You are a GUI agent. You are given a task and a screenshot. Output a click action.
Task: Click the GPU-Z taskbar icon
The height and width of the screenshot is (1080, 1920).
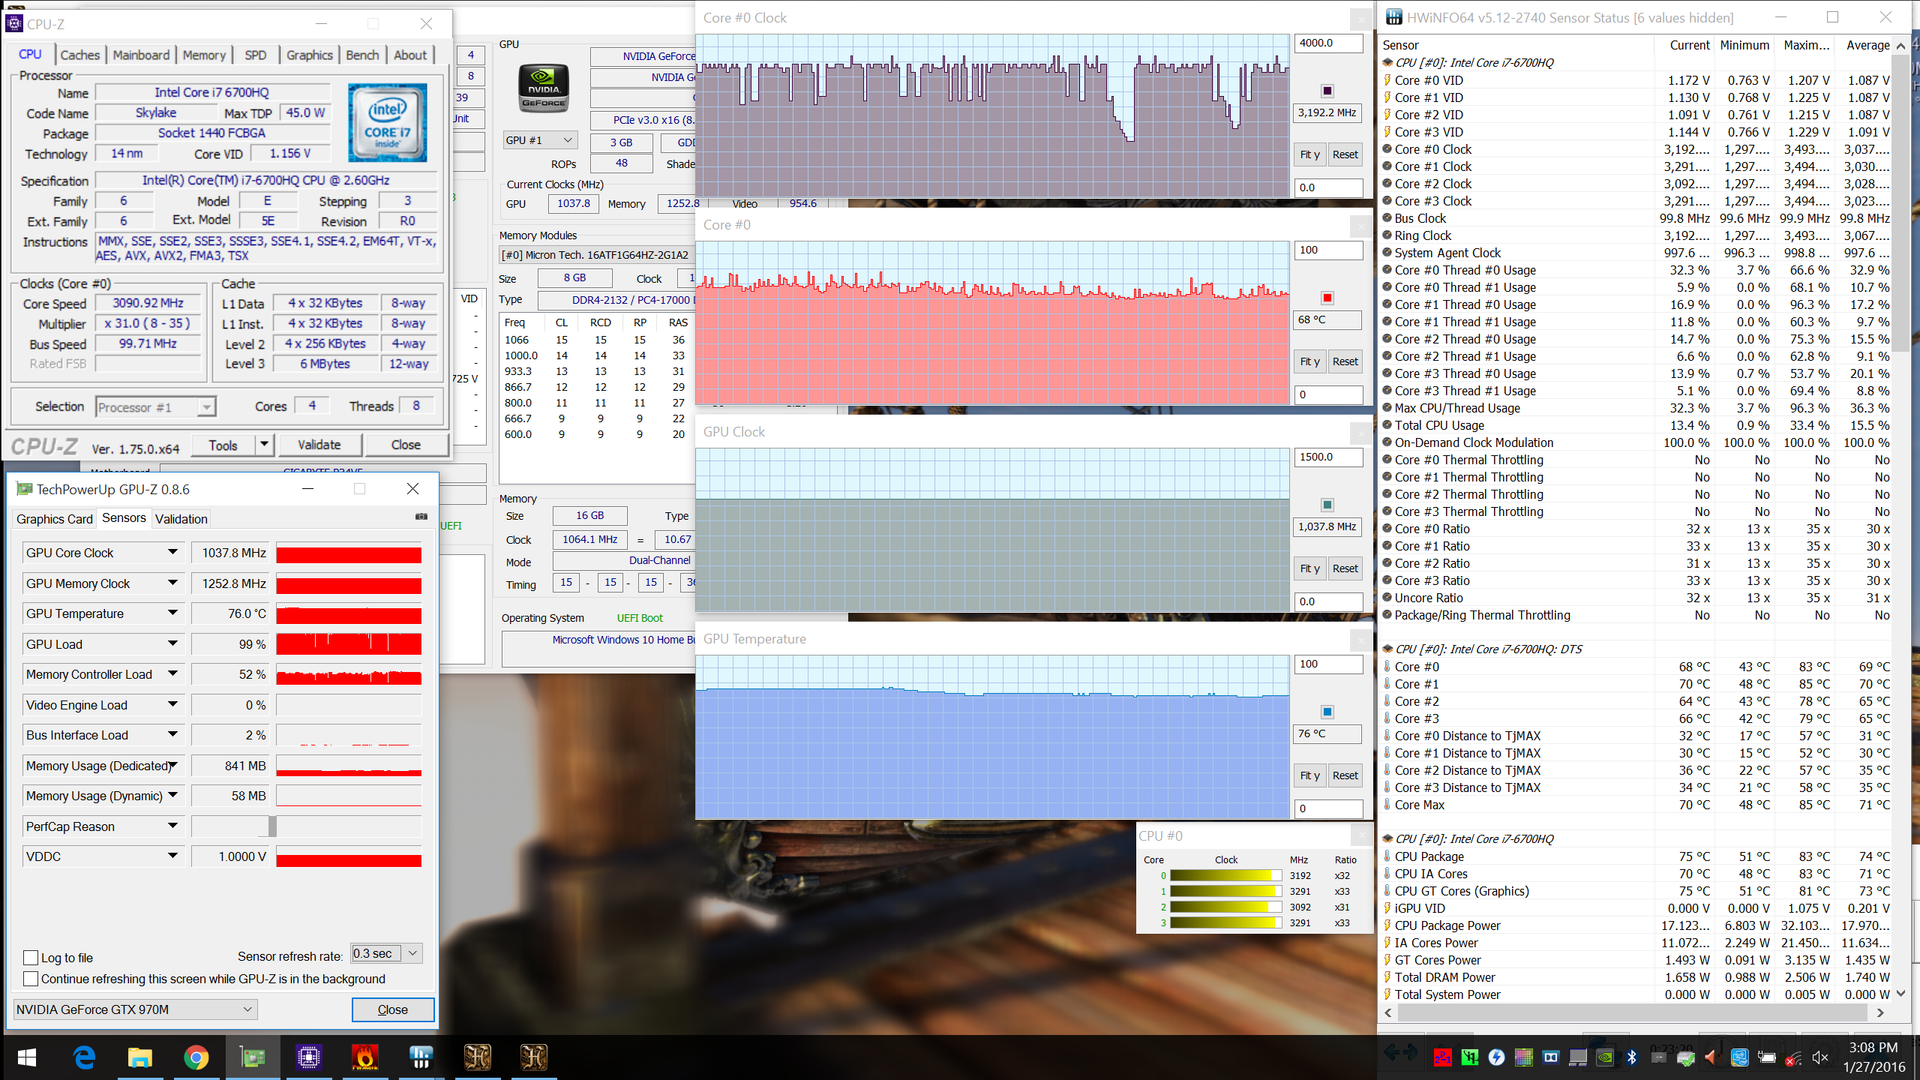(252, 1057)
